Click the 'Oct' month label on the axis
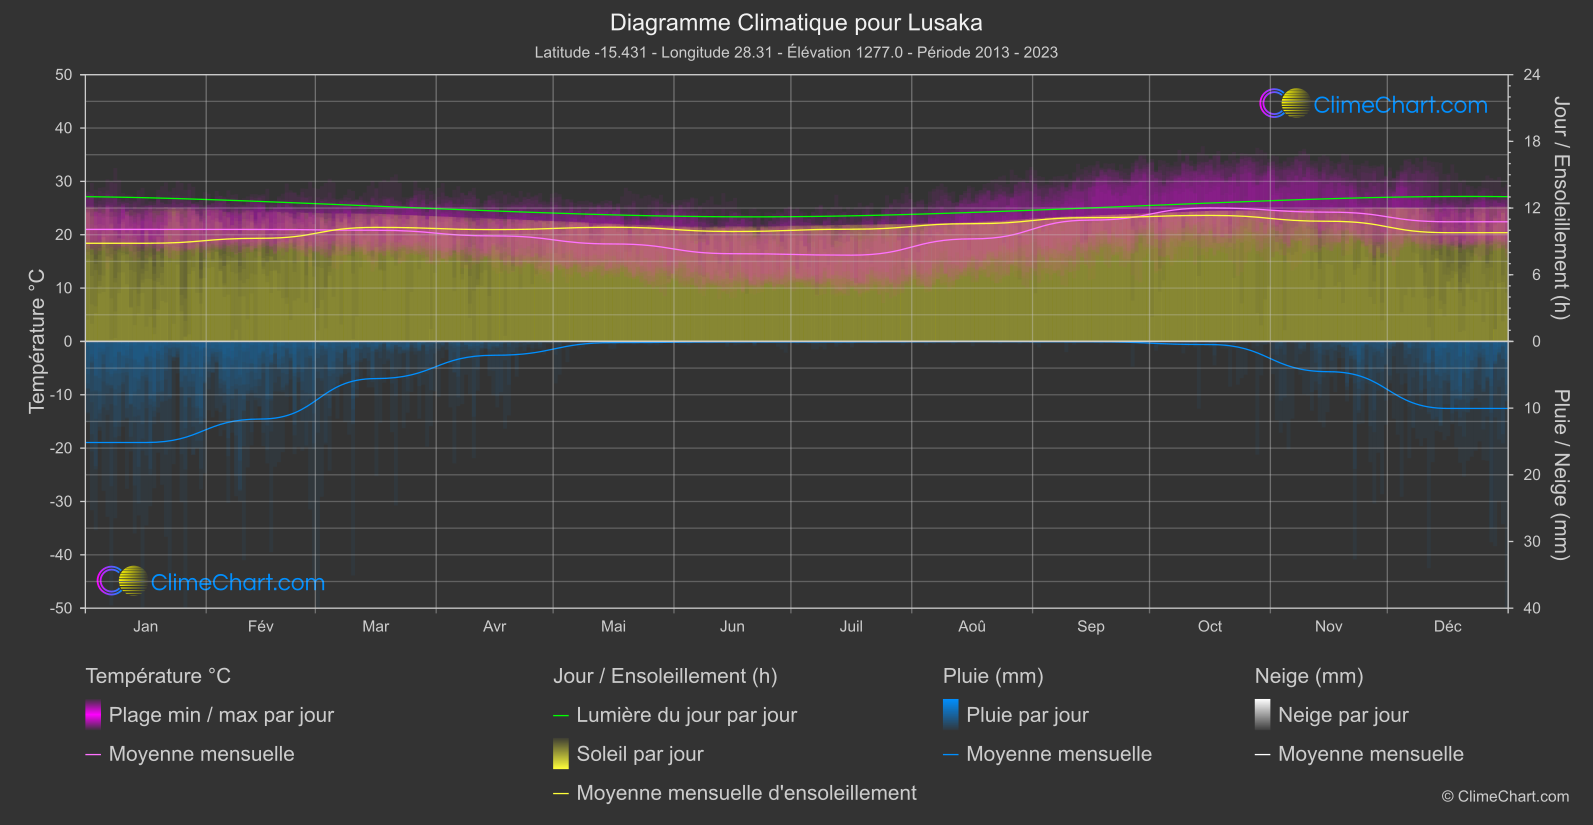The height and width of the screenshot is (825, 1593). [x=1210, y=626]
